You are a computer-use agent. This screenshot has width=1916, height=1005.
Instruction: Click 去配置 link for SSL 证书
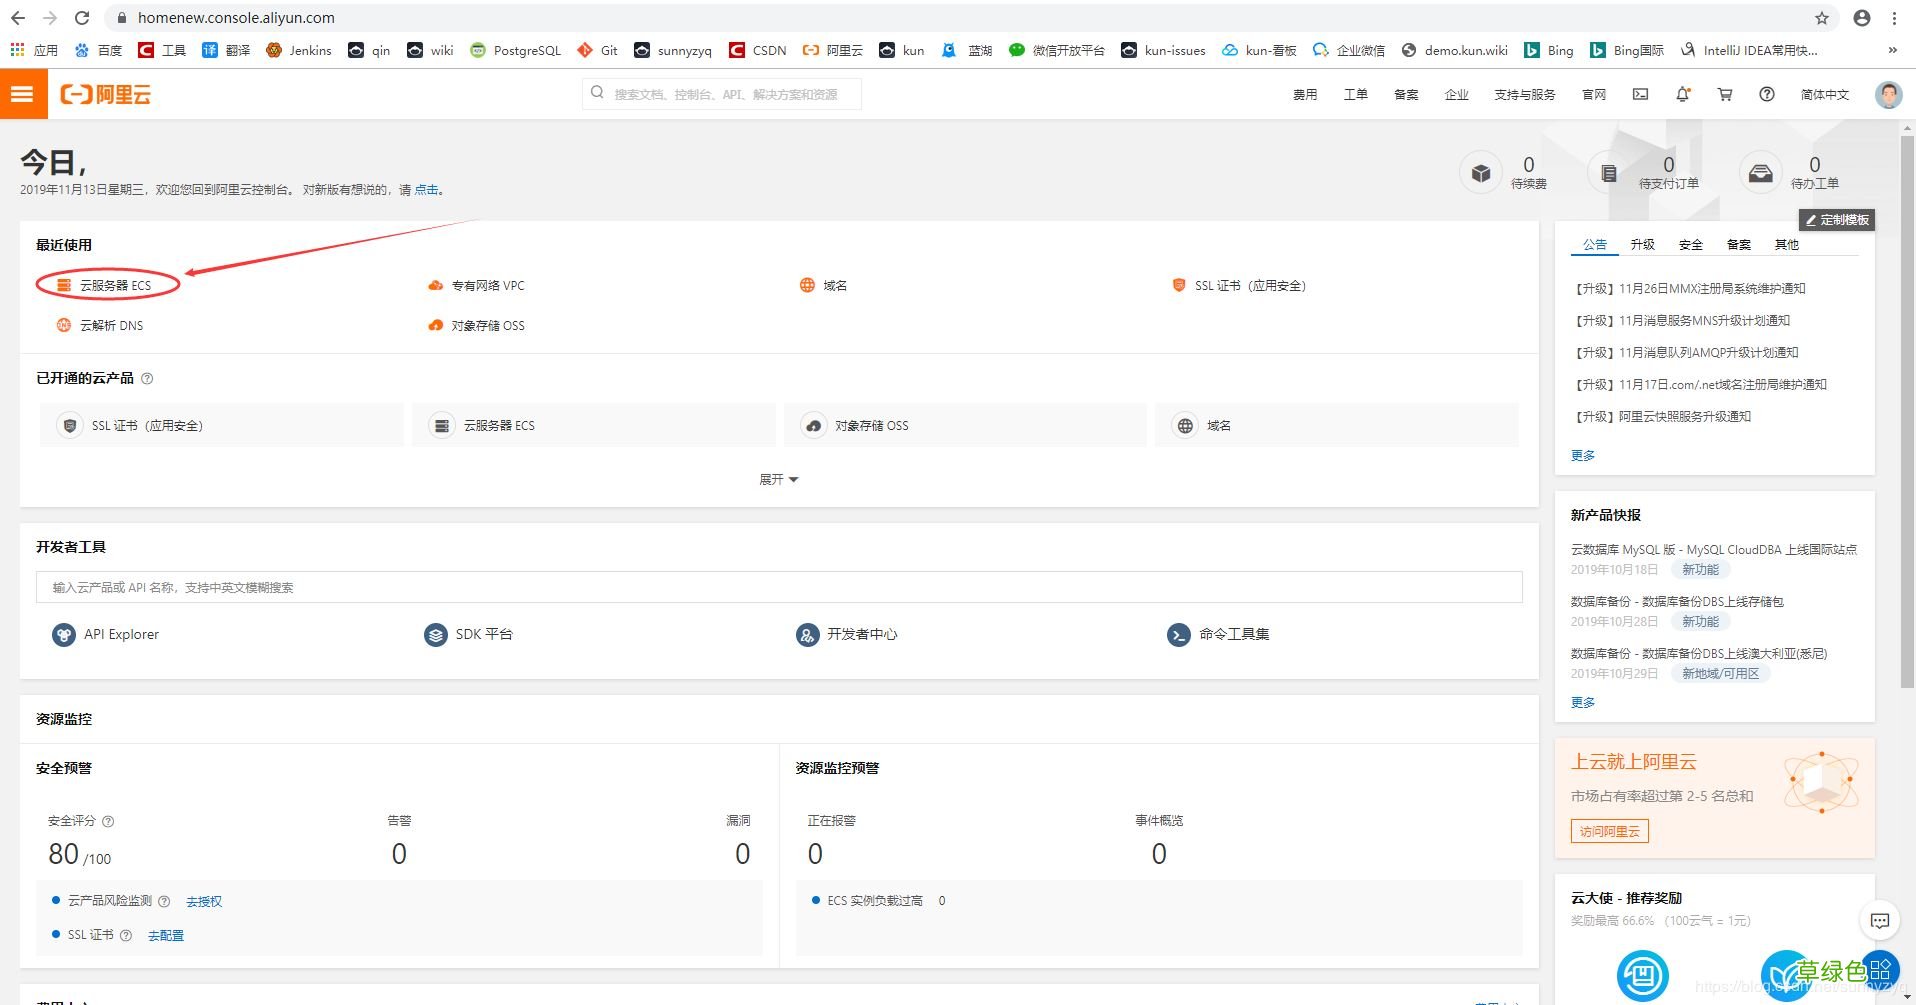(166, 935)
